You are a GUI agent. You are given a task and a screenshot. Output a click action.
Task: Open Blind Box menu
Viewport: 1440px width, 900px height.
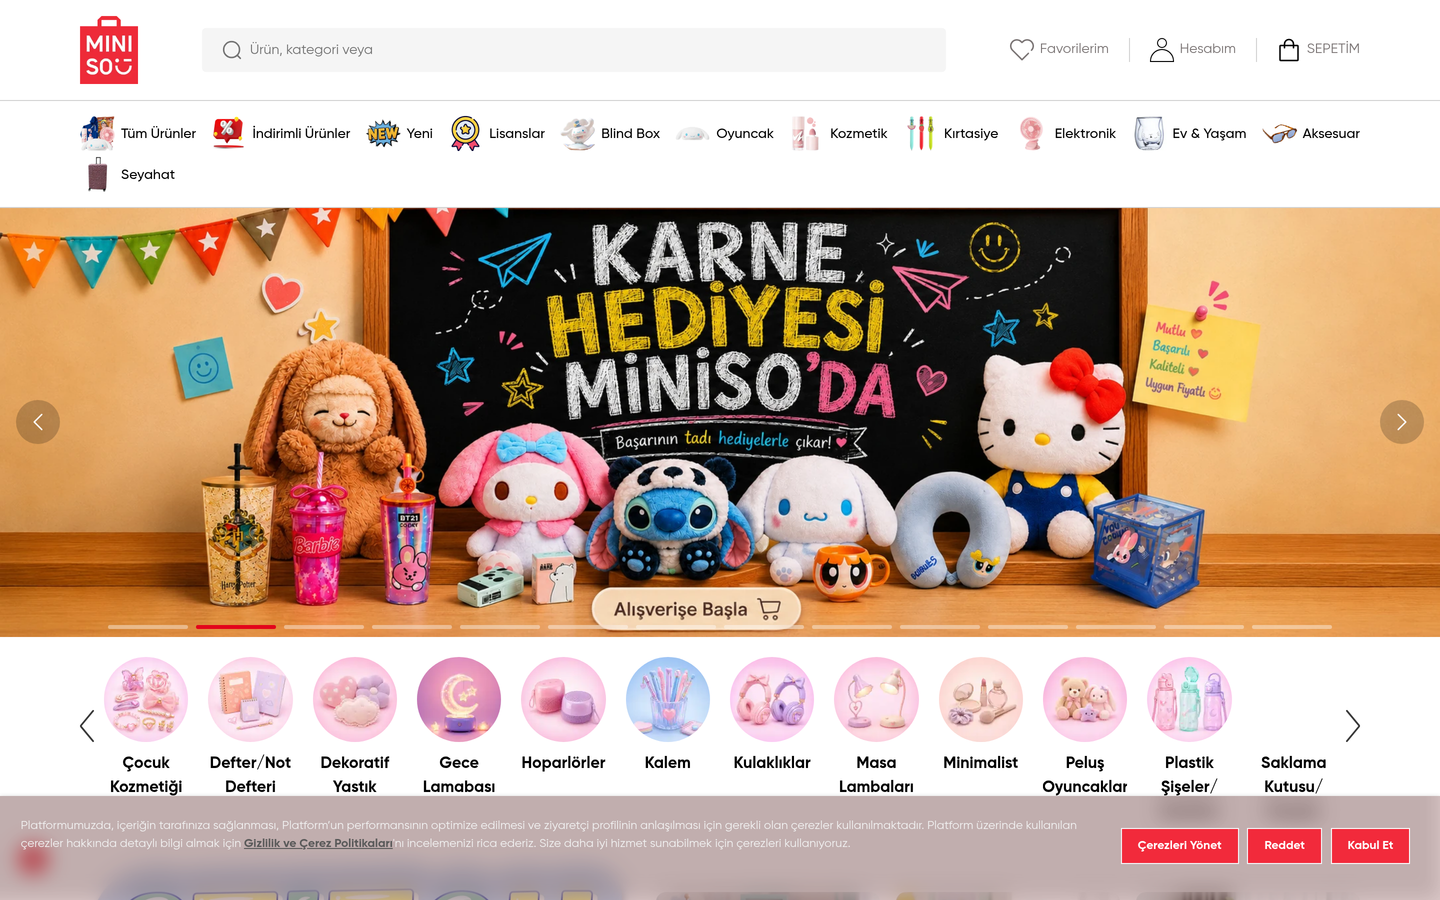coord(630,133)
